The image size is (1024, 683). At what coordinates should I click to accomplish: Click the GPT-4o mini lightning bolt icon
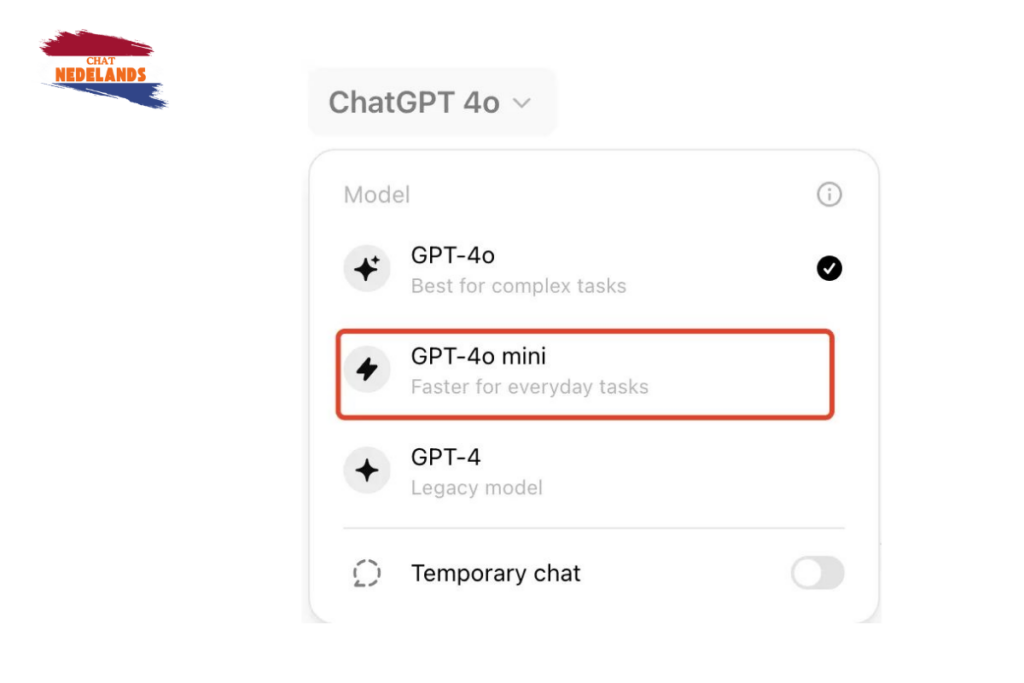click(367, 370)
